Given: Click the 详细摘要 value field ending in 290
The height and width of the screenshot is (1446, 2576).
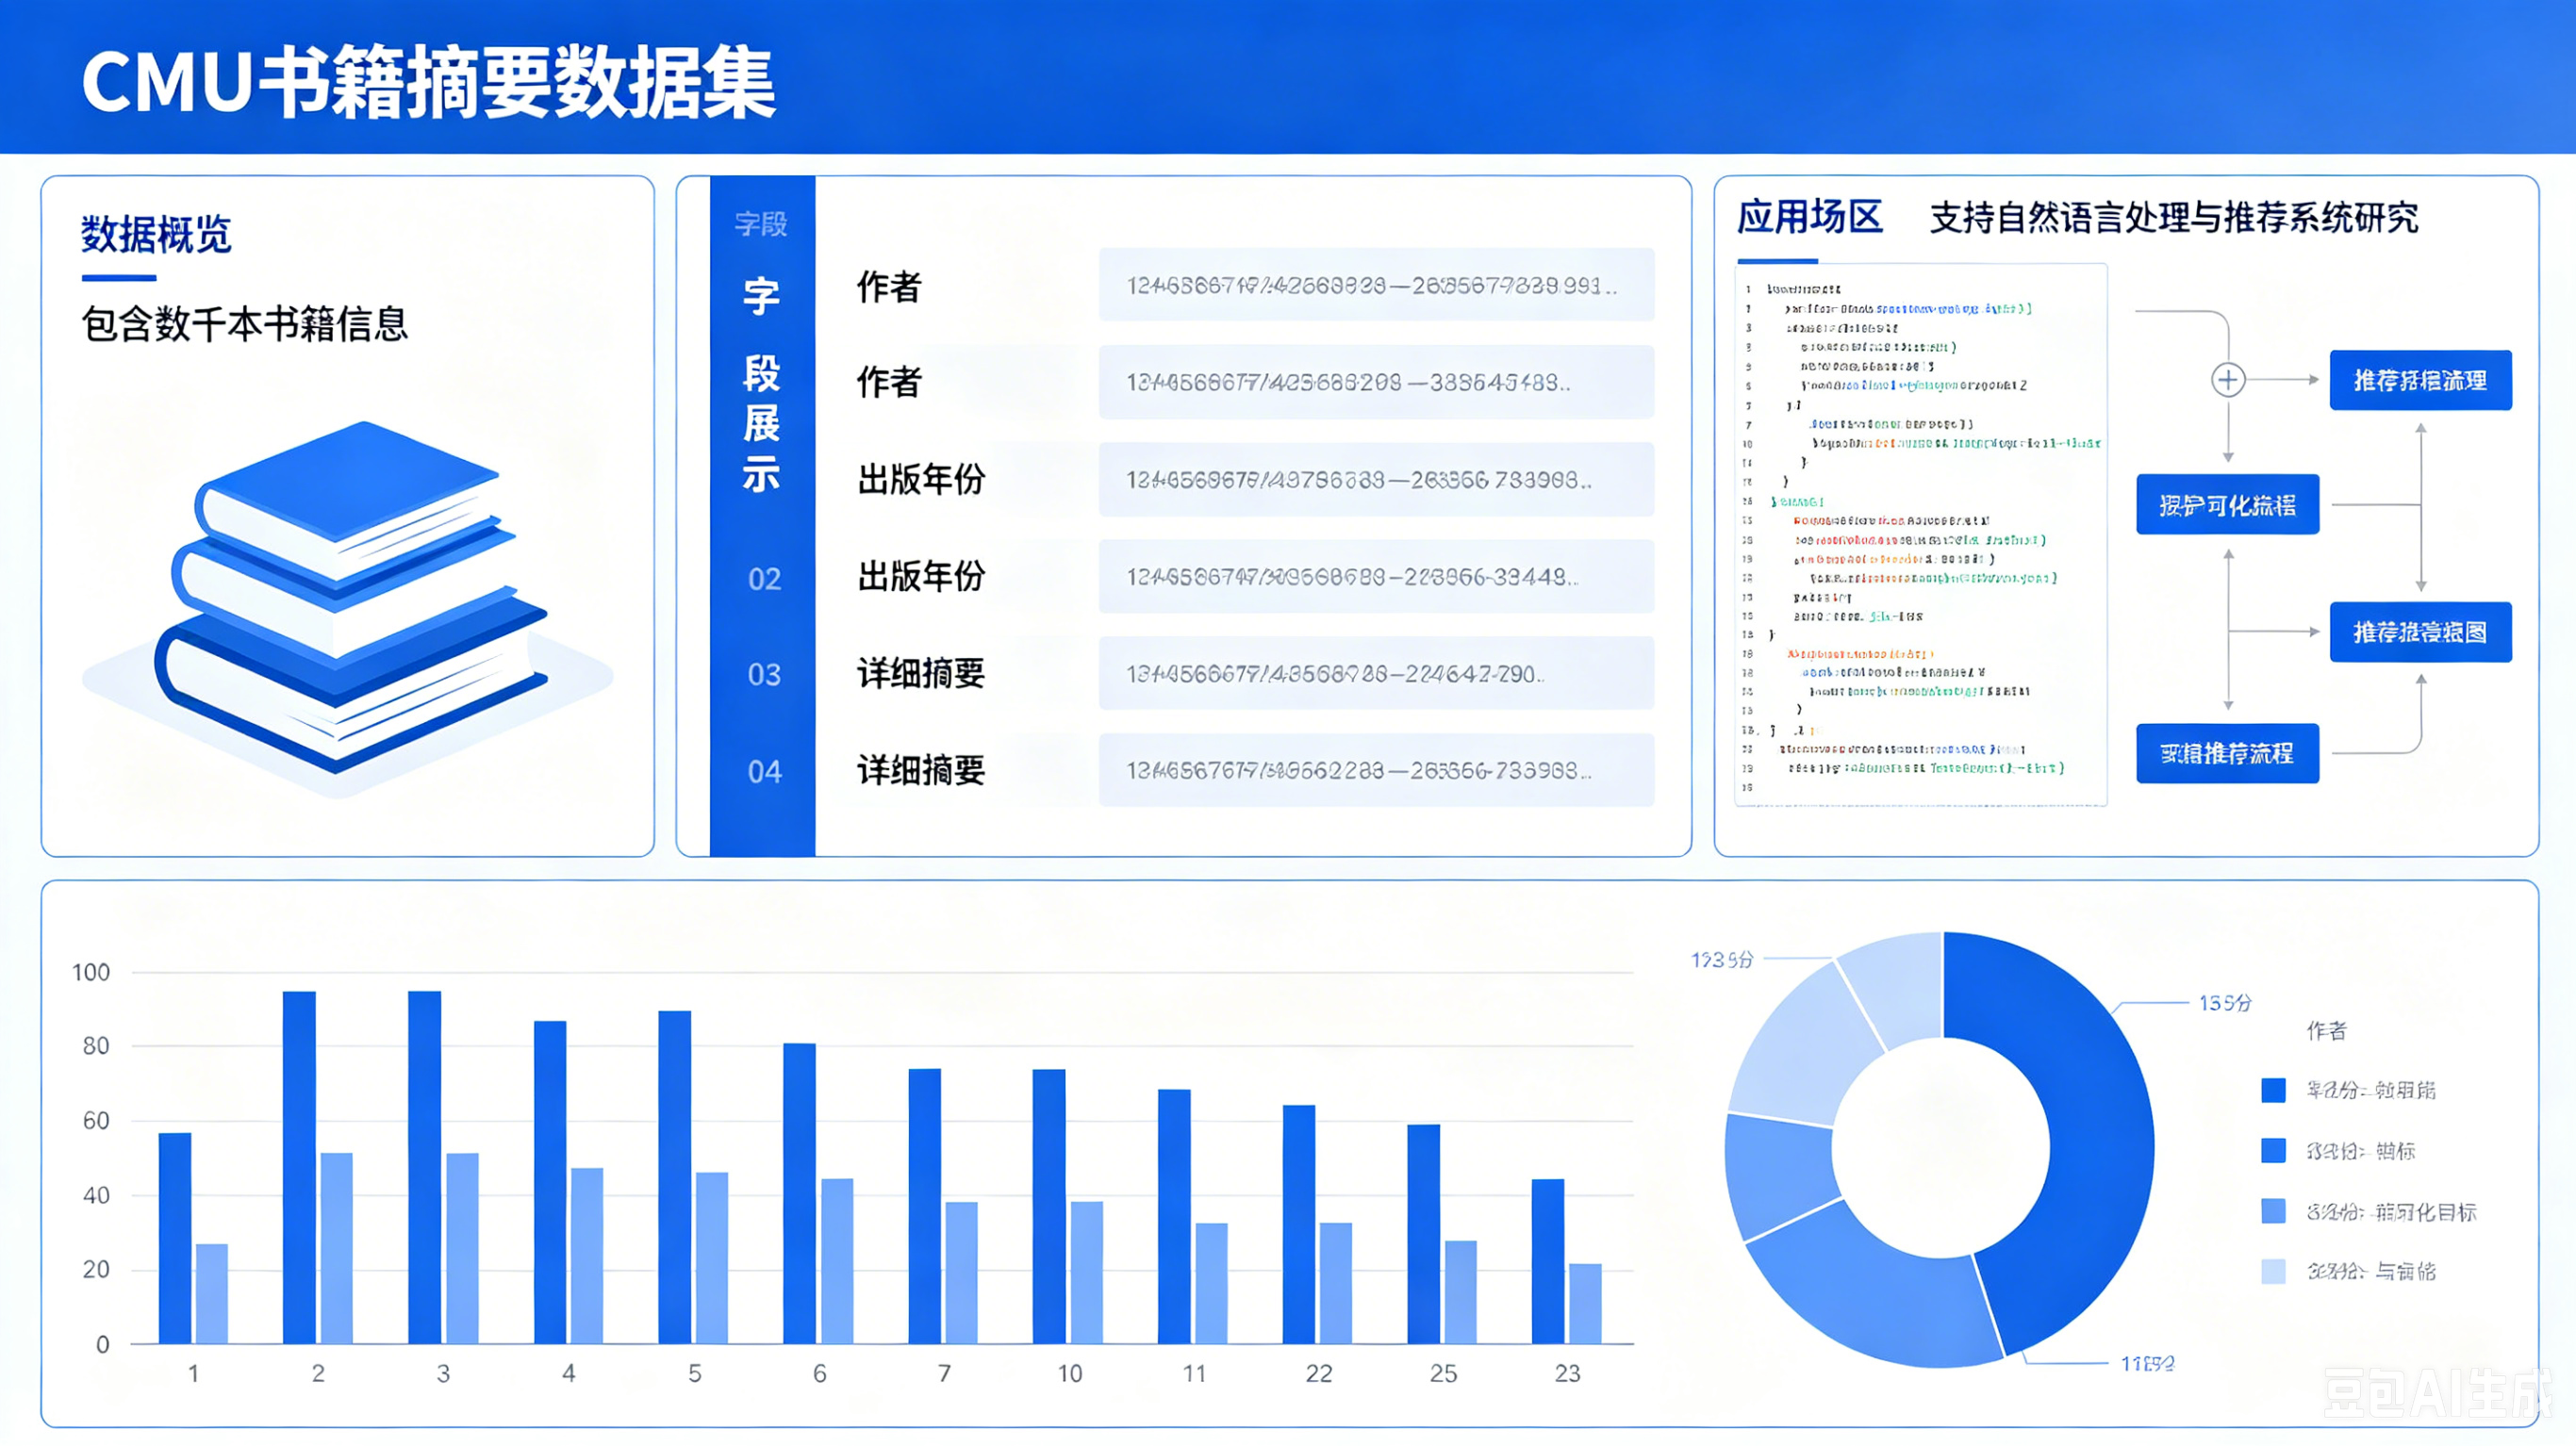Looking at the screenshot, I should pos(1376,673).
